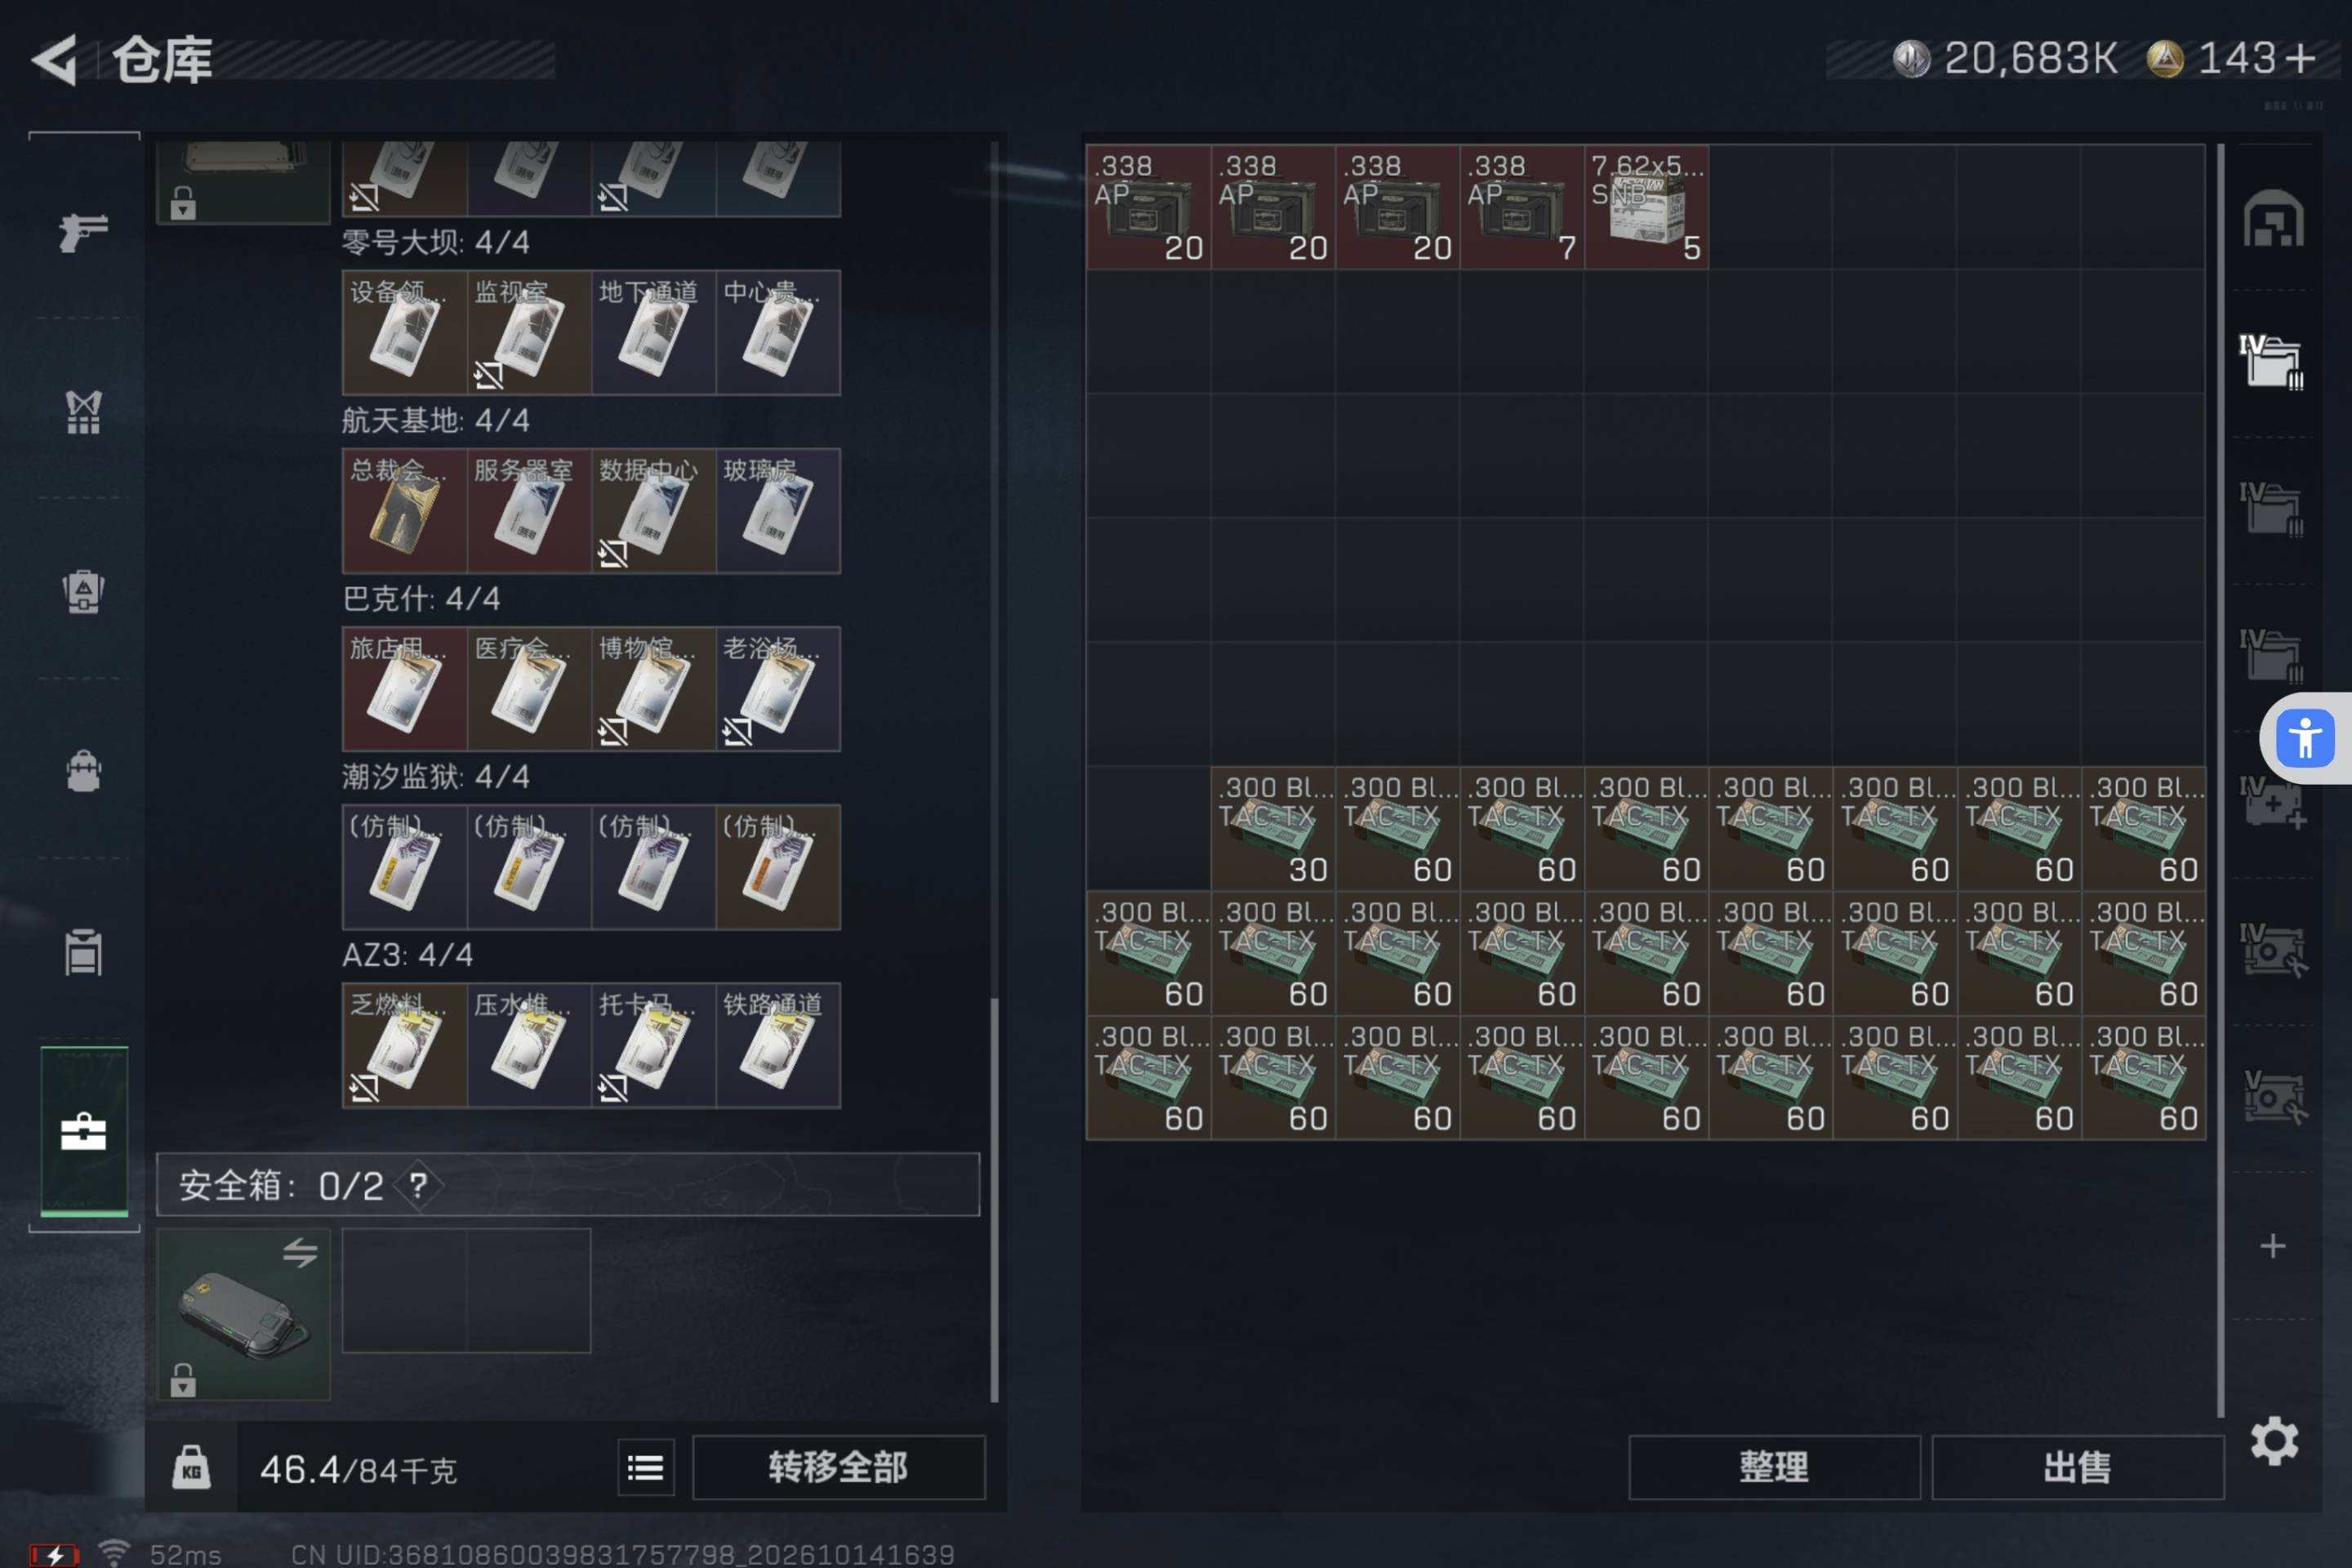Image resolution: width=2352 pixels, height=1568 pixels.
Task: Select the 7.62x5 SNB ammo stack
Action: 1646,207
